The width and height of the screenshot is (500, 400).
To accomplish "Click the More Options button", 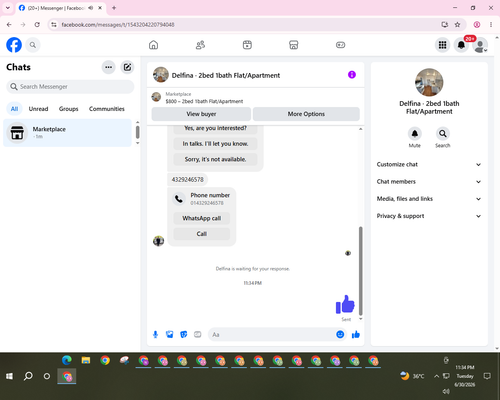I will click(x=306, y=114).
